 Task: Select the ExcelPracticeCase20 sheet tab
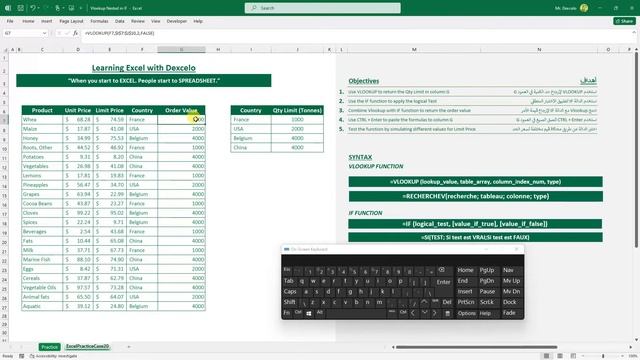point(88,347)
